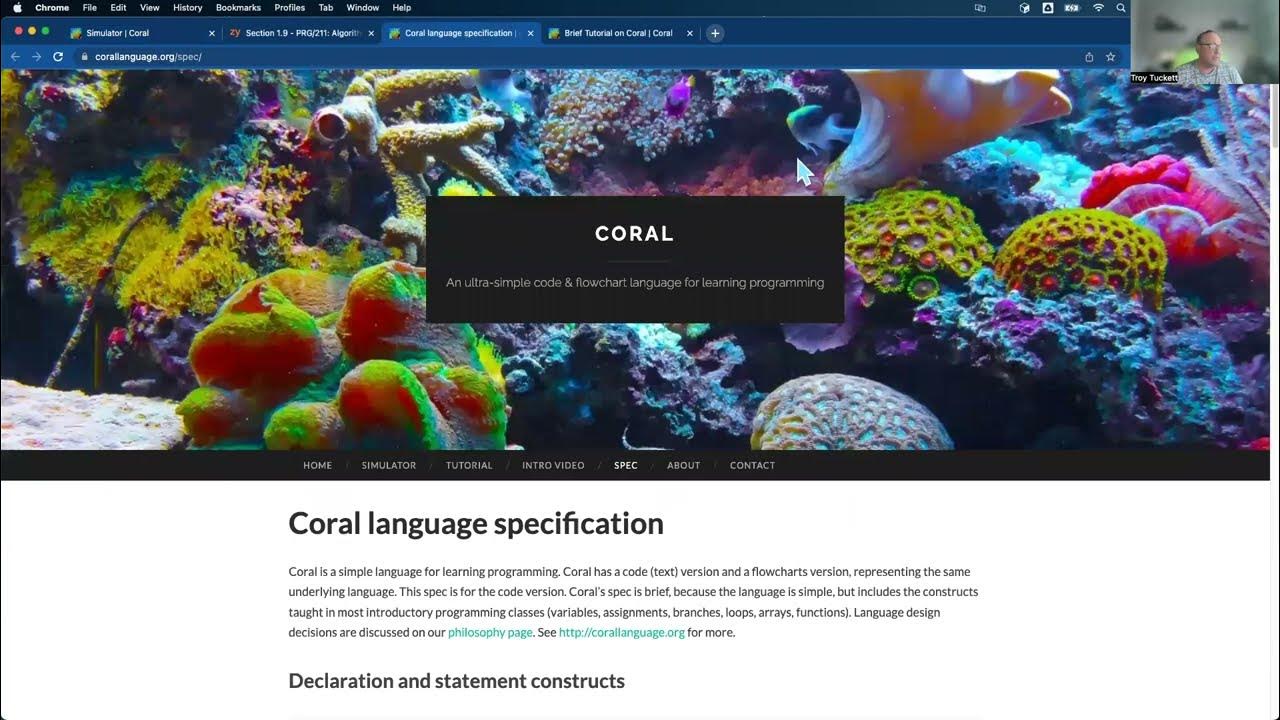Open the View menu
This screenshot has height=720, width=1280.
coord(149,7)
